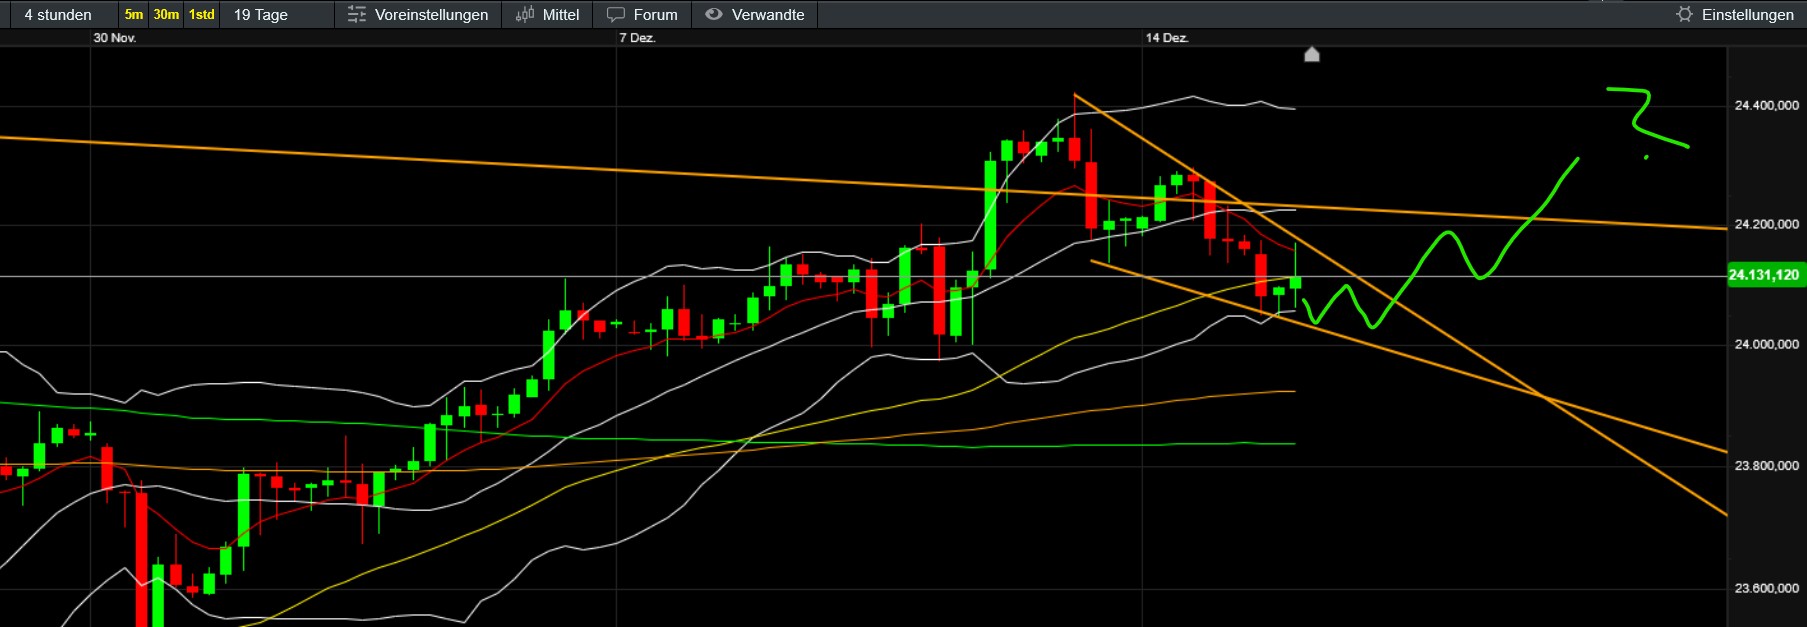Switch to the 30m quick interval
Screen dimensions: 1807x627
click(x=166, y=15)
